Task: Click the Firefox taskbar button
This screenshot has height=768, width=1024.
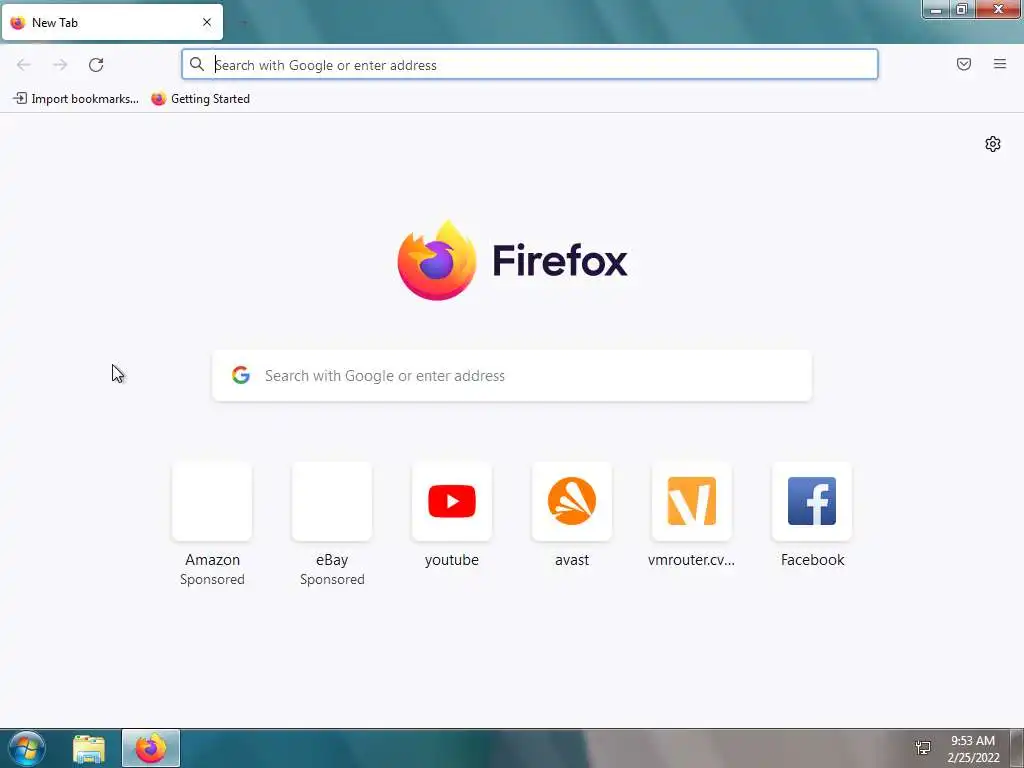Action: 151,748
